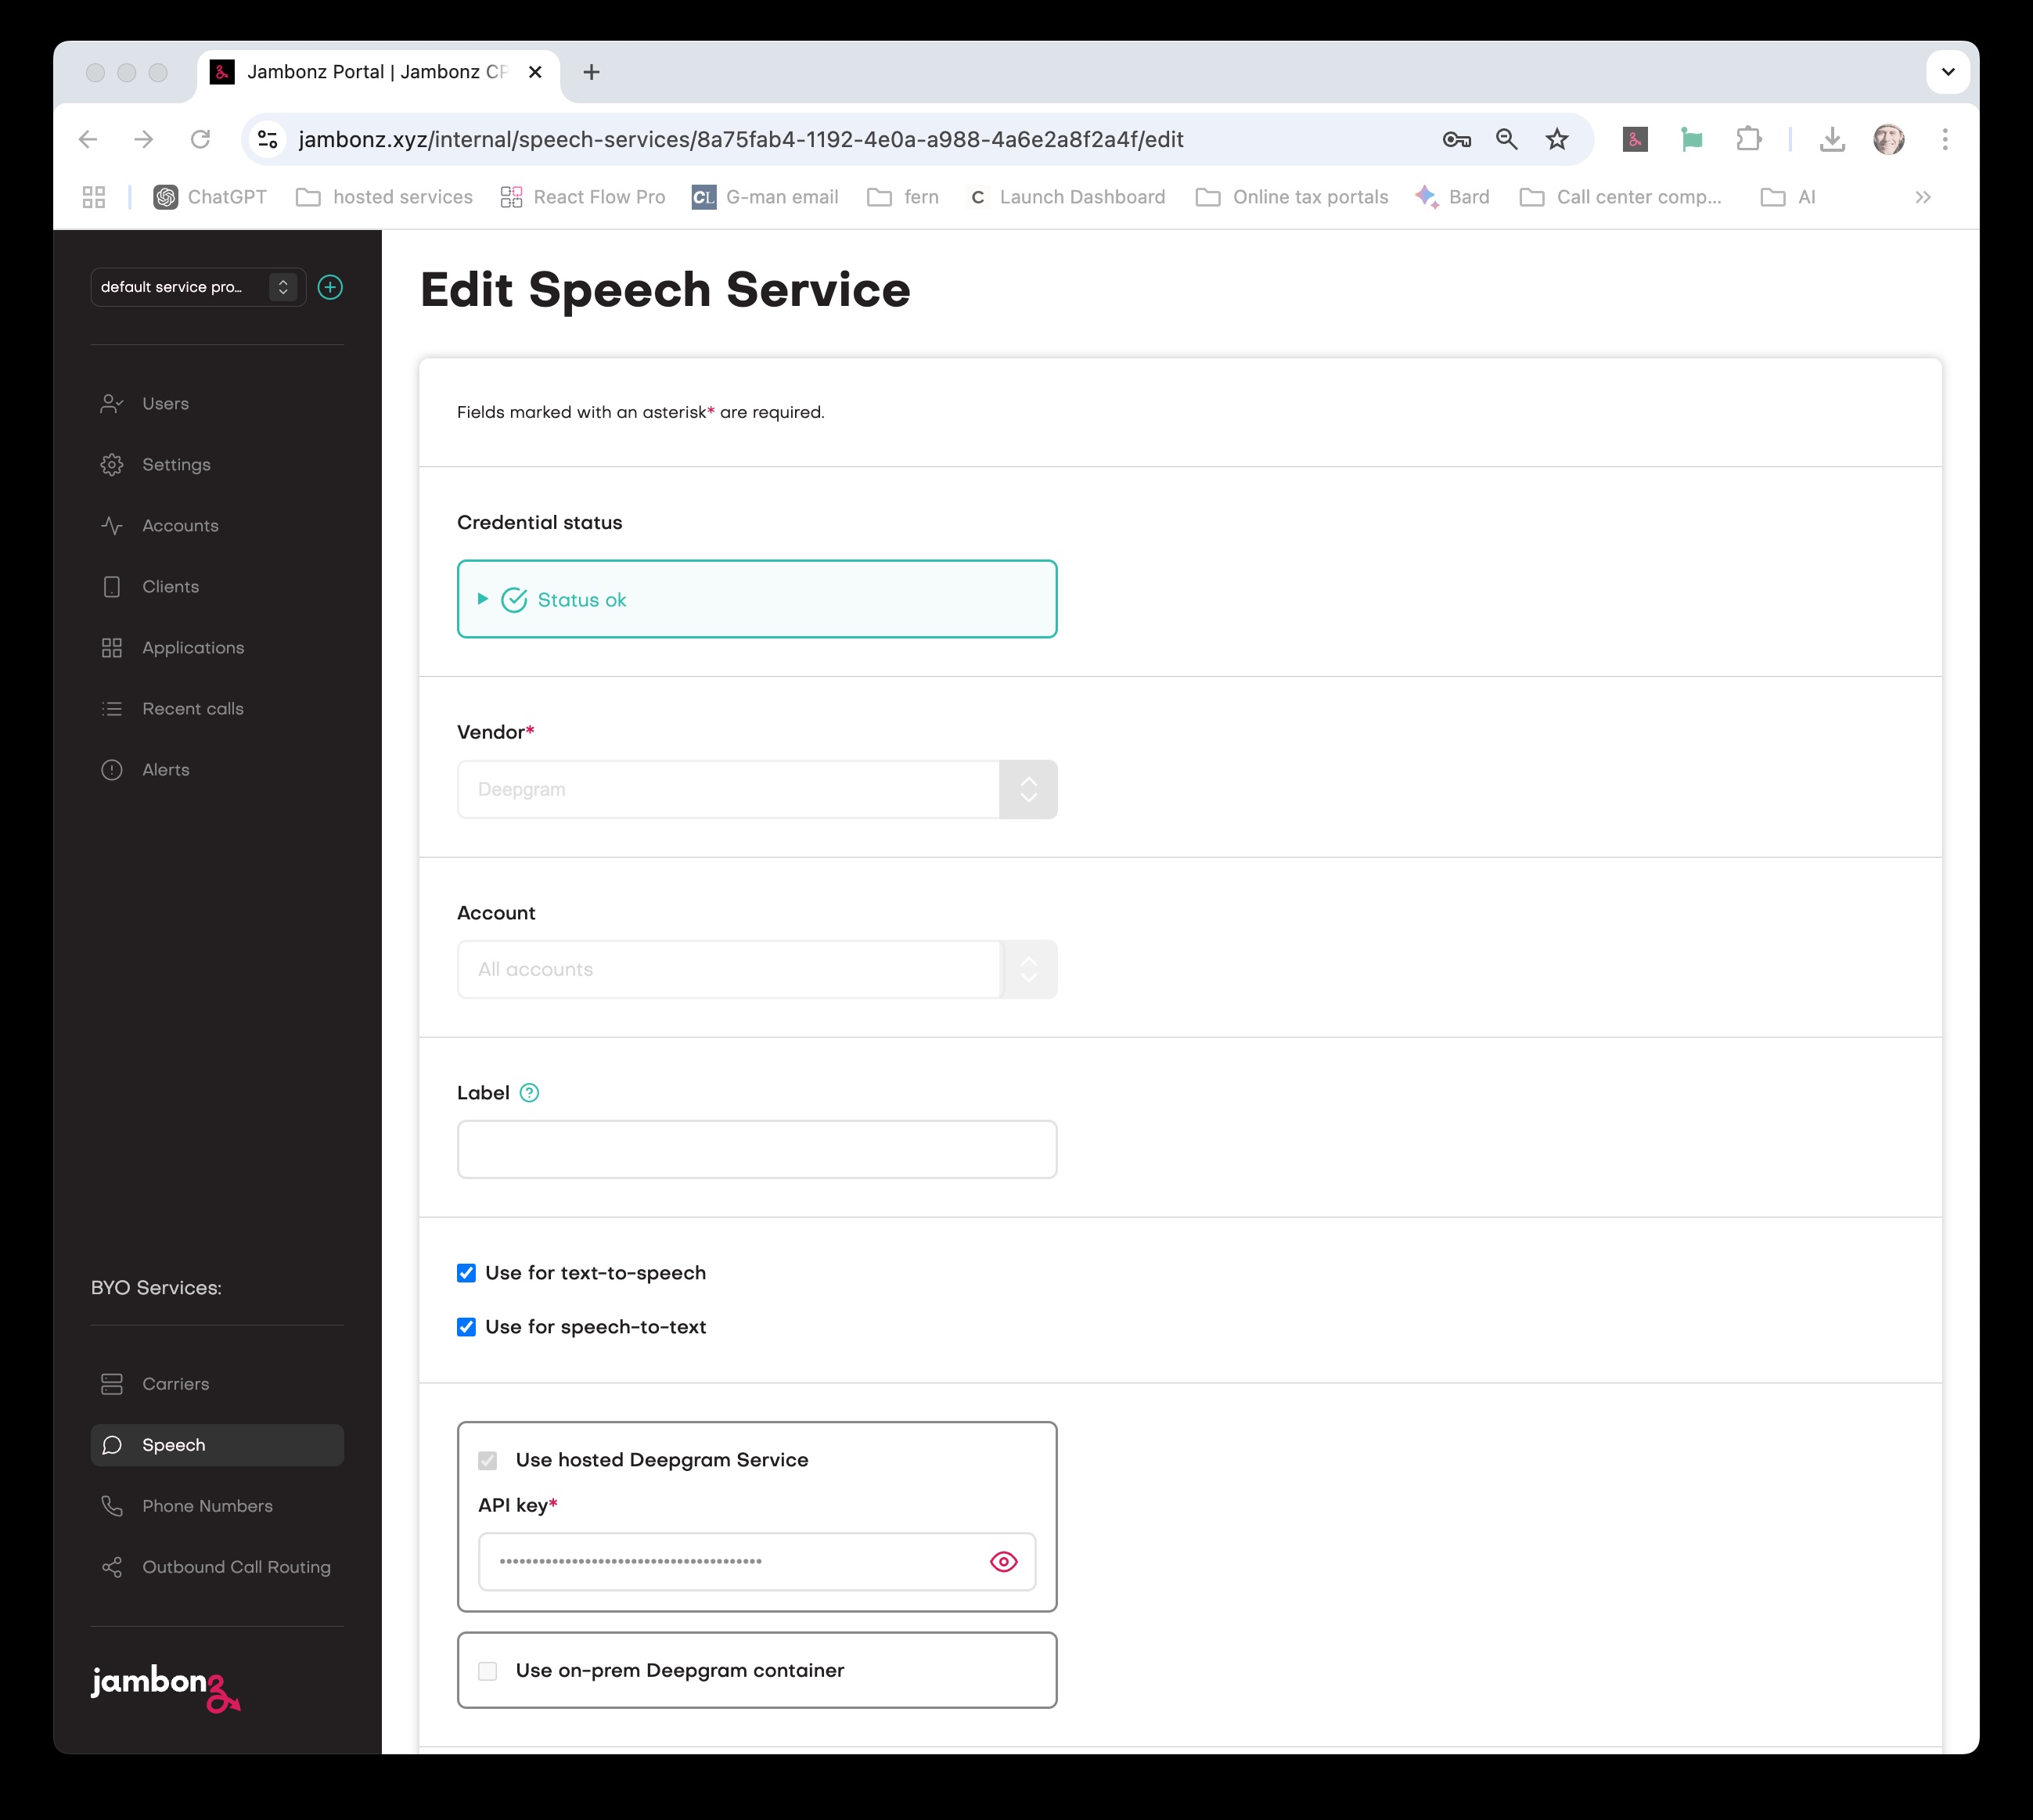This screenshot has width=2033, height=1820.
Task: Navigate to Applications
Action: pyautogui.click(x=192, y=647)
